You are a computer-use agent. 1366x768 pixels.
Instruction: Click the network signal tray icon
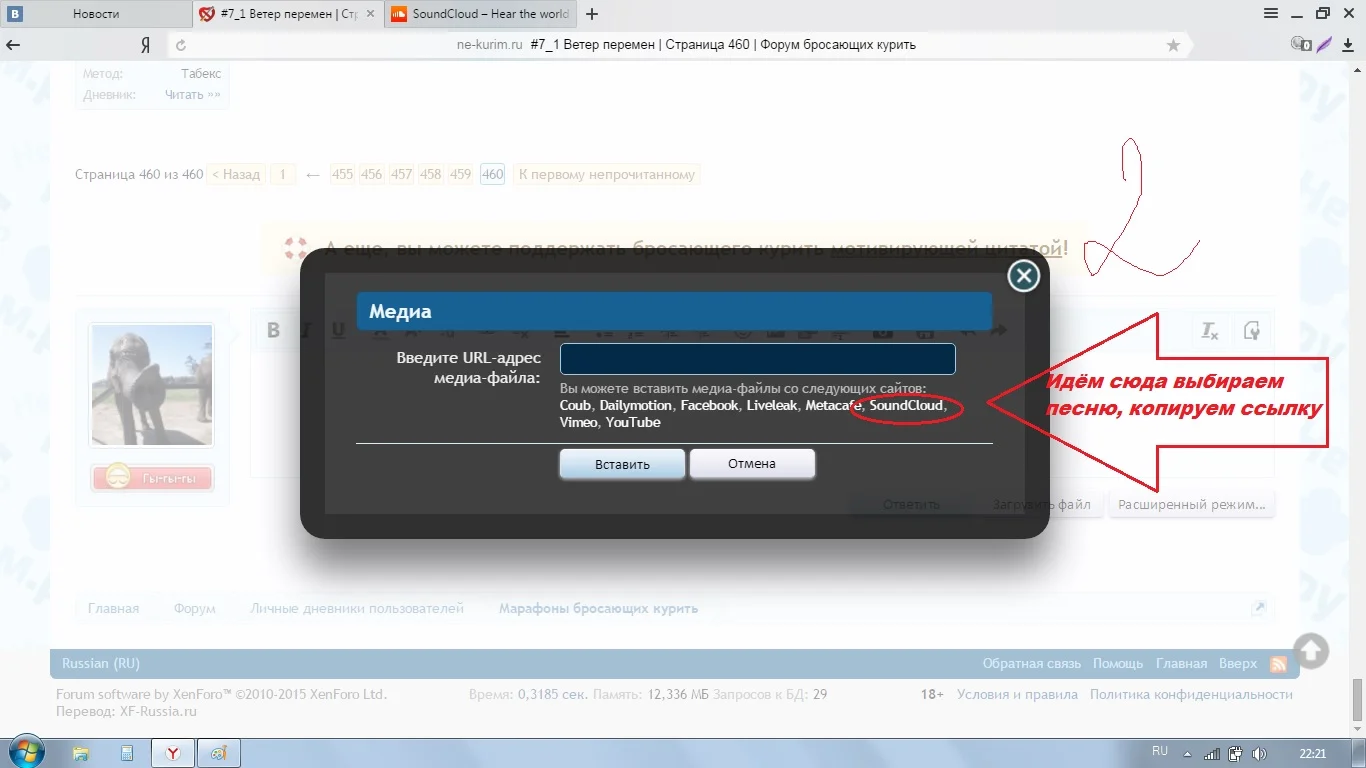point(1212,753)
